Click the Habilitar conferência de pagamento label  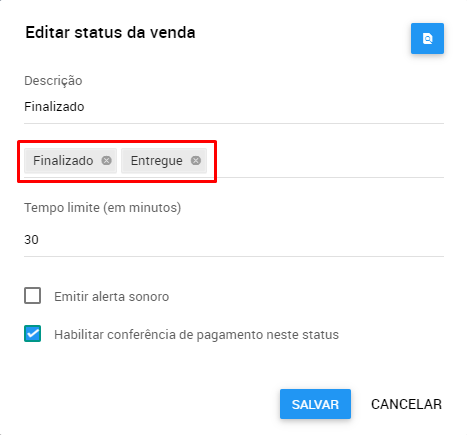(196, 335)
